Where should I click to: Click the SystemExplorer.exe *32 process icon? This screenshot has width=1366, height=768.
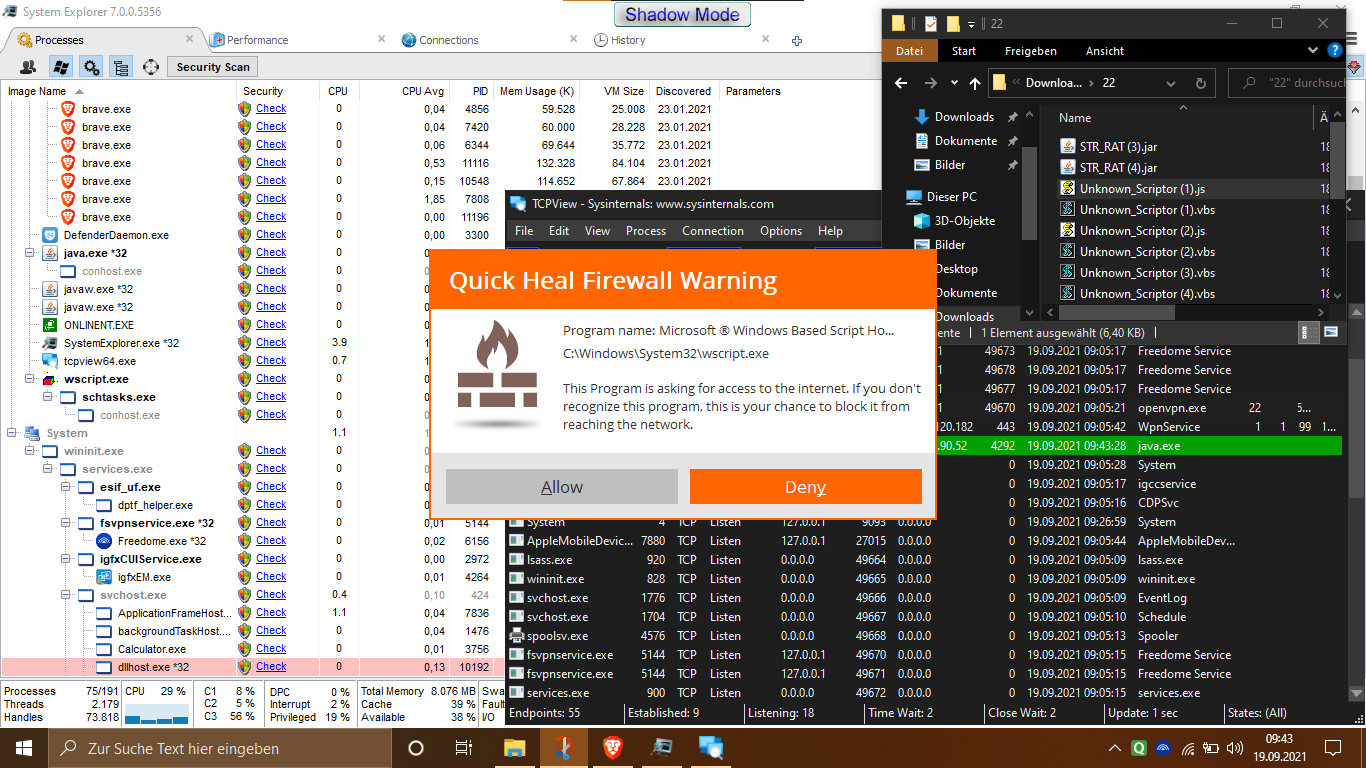click(x=49, y=343)
